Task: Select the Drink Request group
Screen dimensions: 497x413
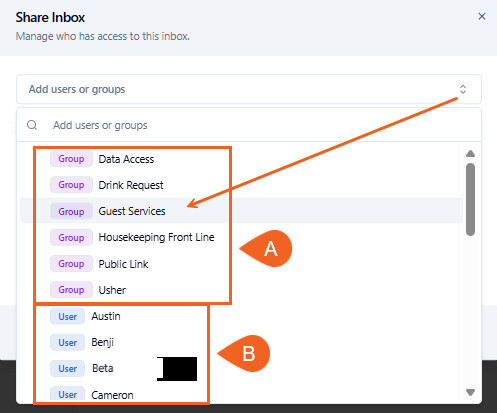Action: tap(241, 185)
